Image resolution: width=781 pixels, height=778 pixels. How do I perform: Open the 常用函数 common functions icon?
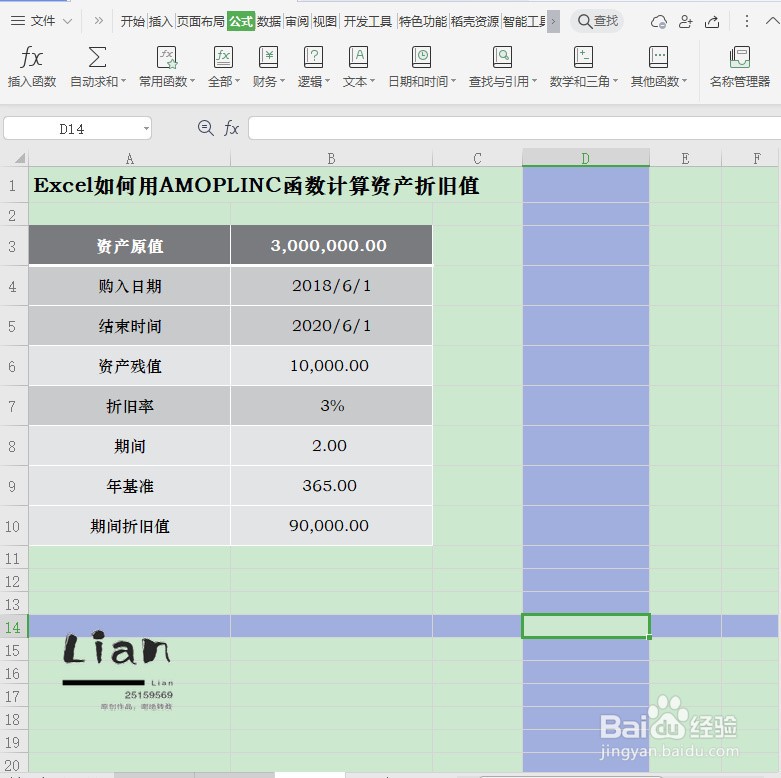click(x=166, y=57)
